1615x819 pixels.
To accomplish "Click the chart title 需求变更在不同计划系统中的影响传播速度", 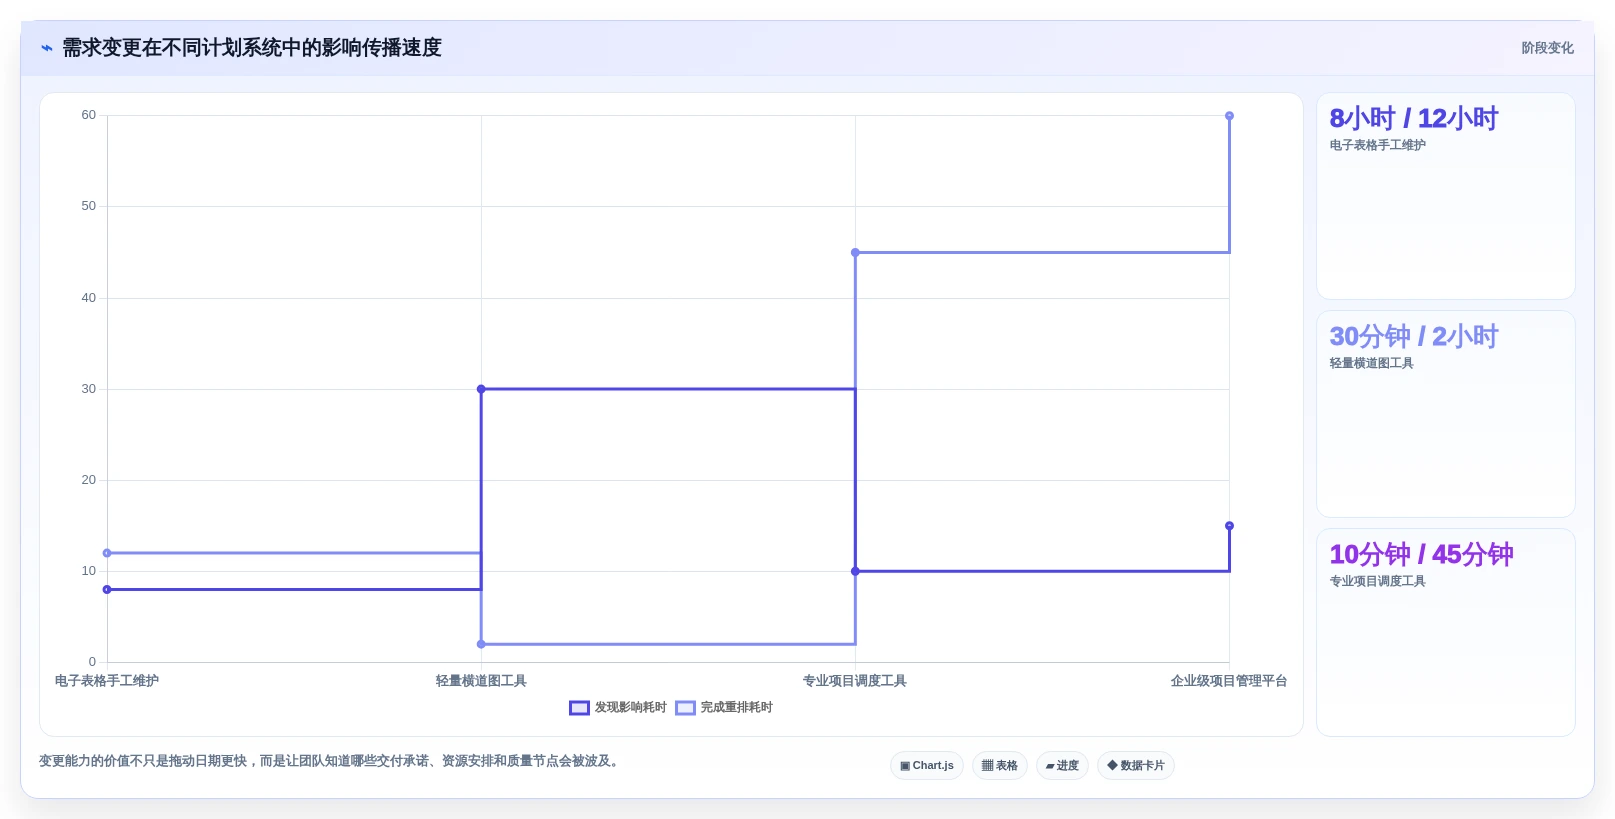I will pyautogui.click(x=252, y=48).
